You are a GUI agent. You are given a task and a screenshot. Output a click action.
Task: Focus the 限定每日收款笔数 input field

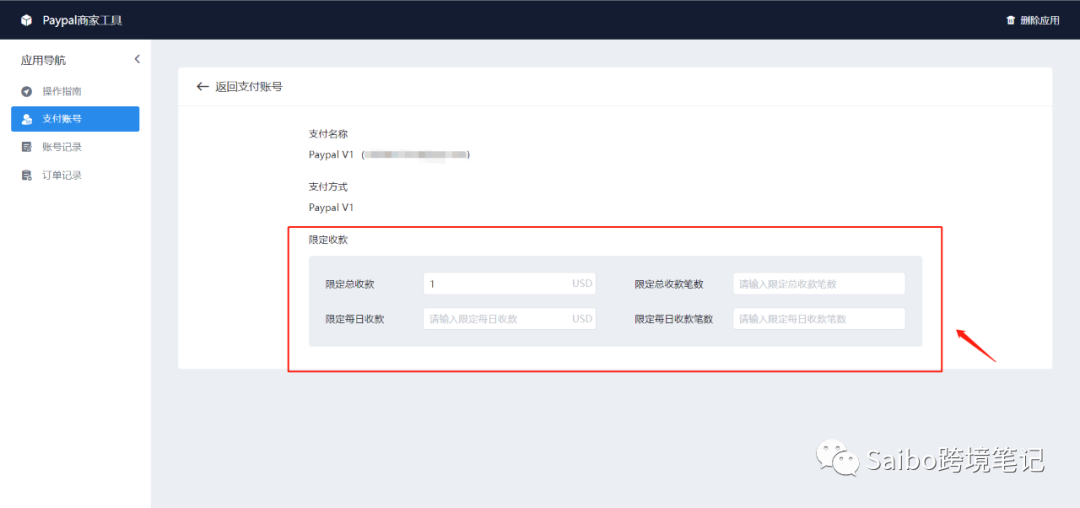[x=819, y=319]
